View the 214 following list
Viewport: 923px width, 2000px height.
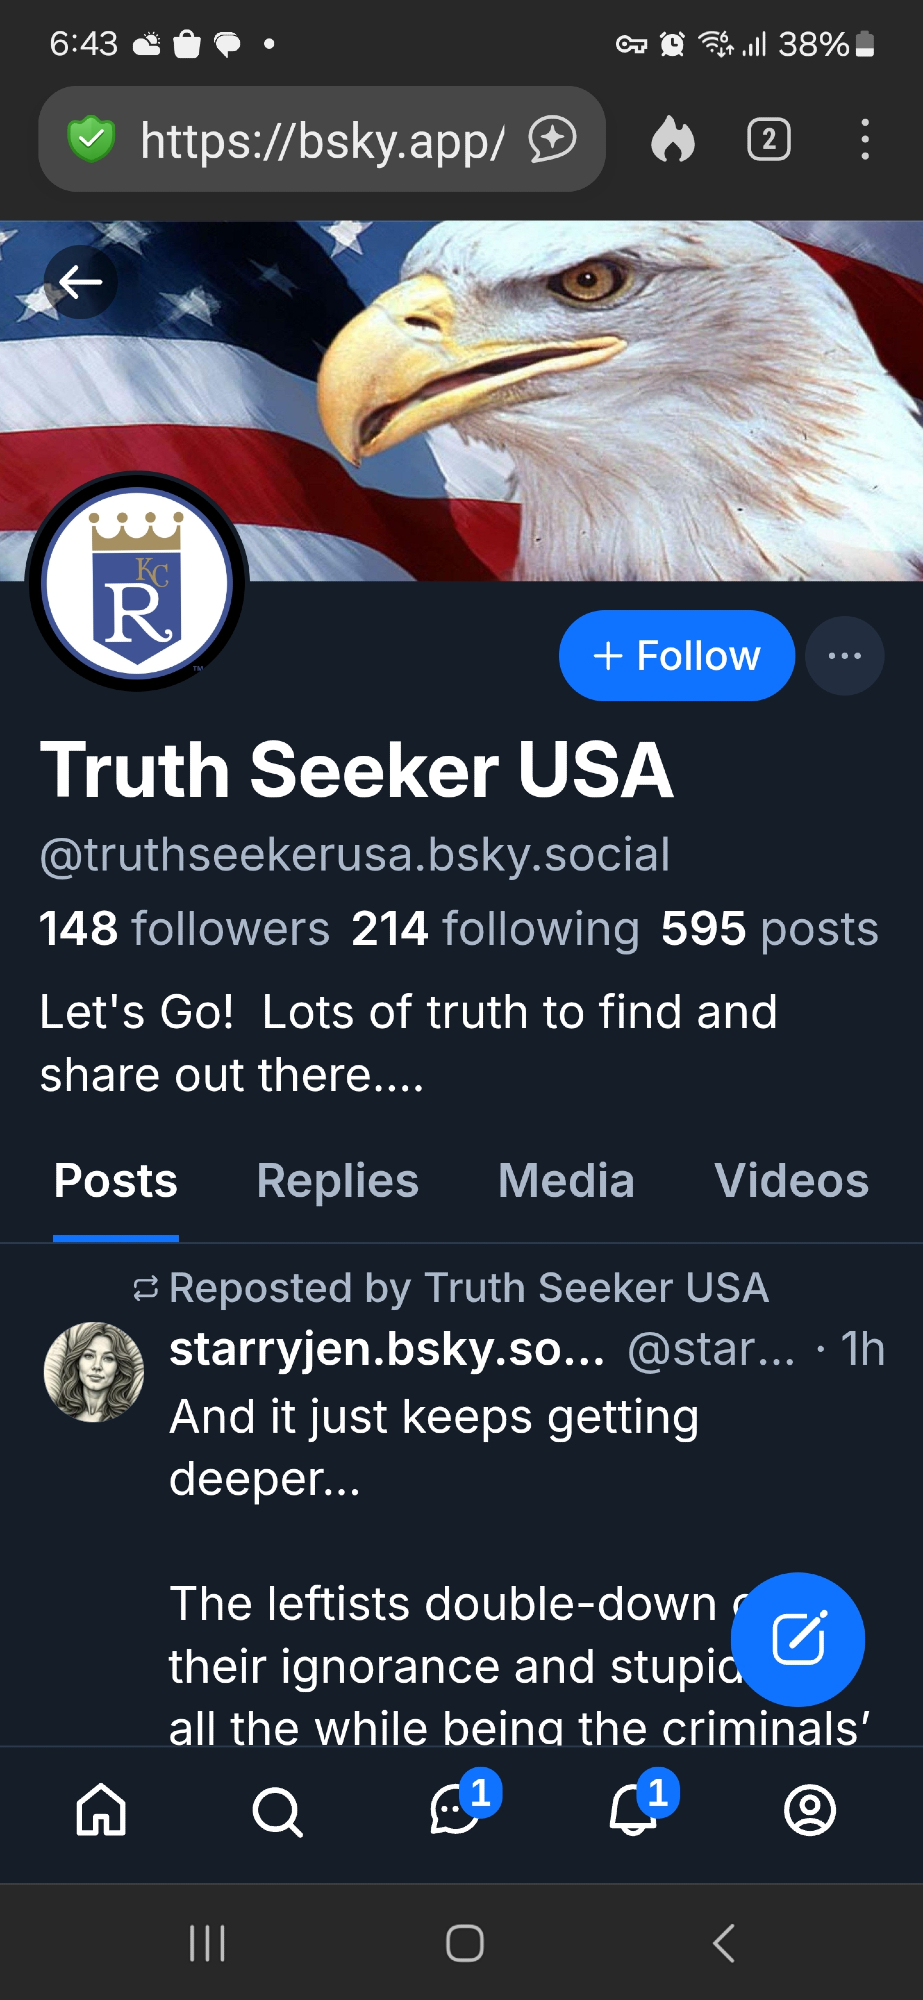click(x=495, y=929)
